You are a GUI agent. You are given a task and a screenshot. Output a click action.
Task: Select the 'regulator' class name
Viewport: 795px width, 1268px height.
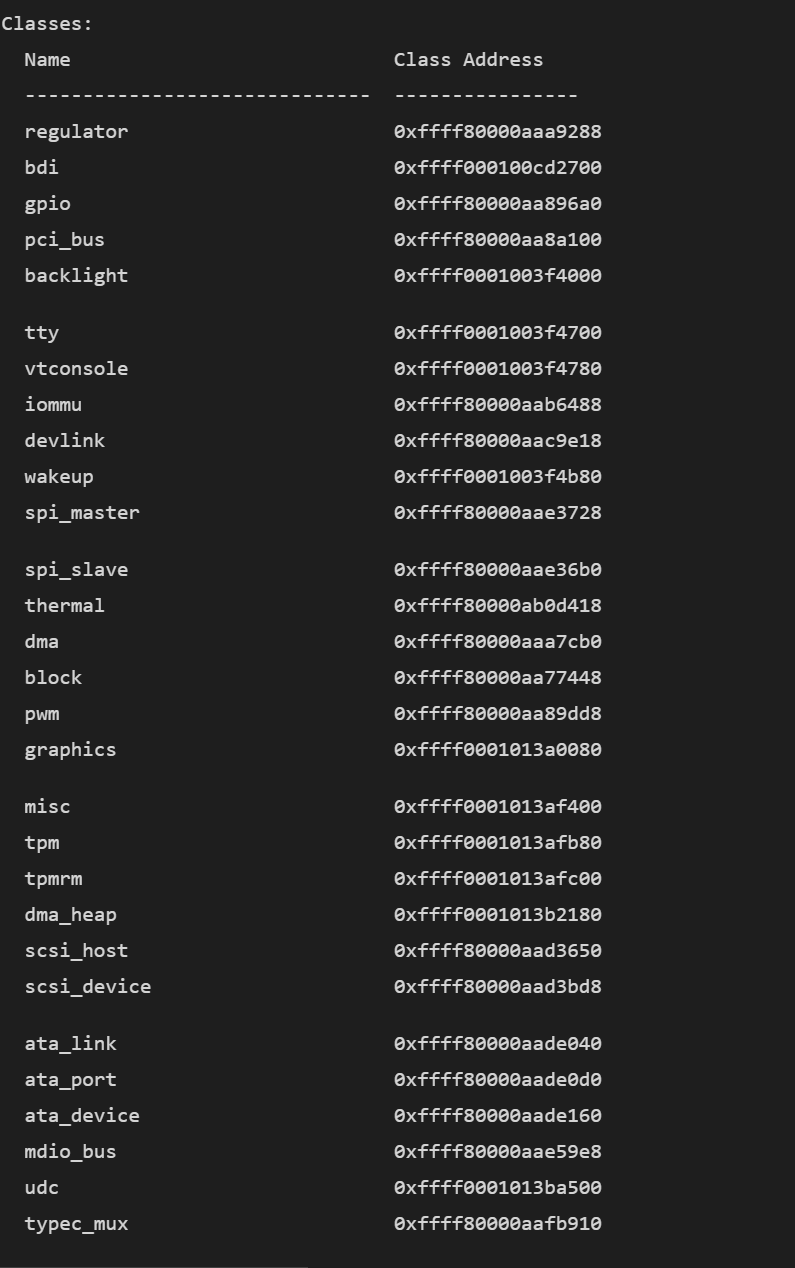tap(76, 132)
